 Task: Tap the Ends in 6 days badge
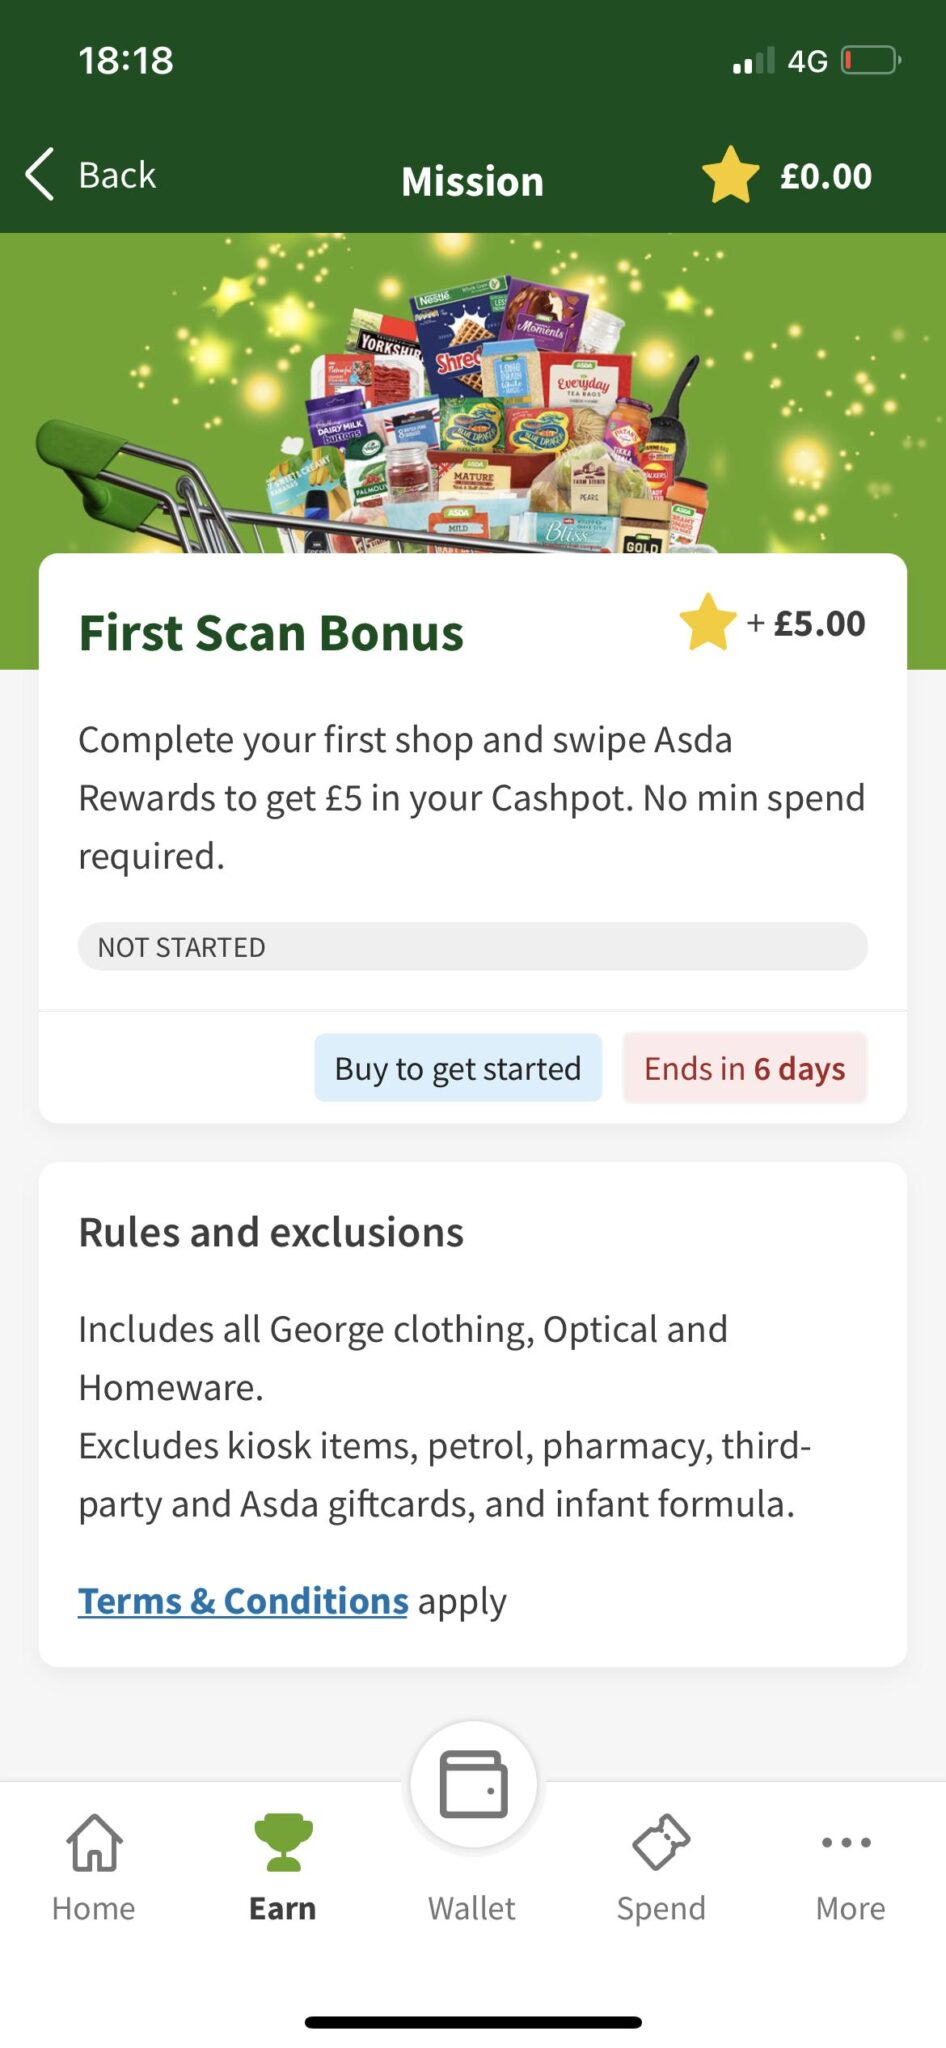(745, 1068)
